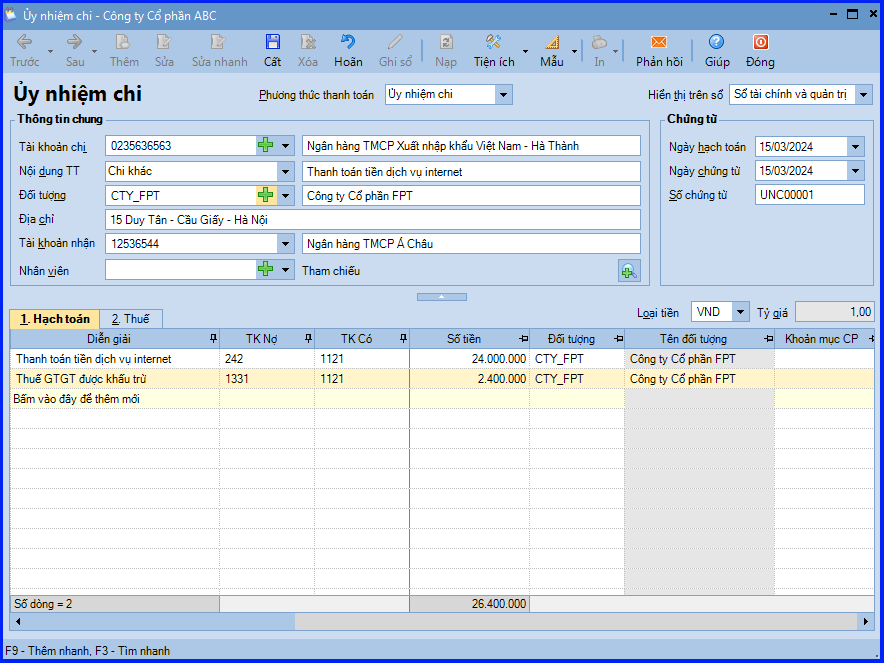The height and width of the screenshot is (663, 884).
Task: Pin the TK Có column
Action: 403,339
